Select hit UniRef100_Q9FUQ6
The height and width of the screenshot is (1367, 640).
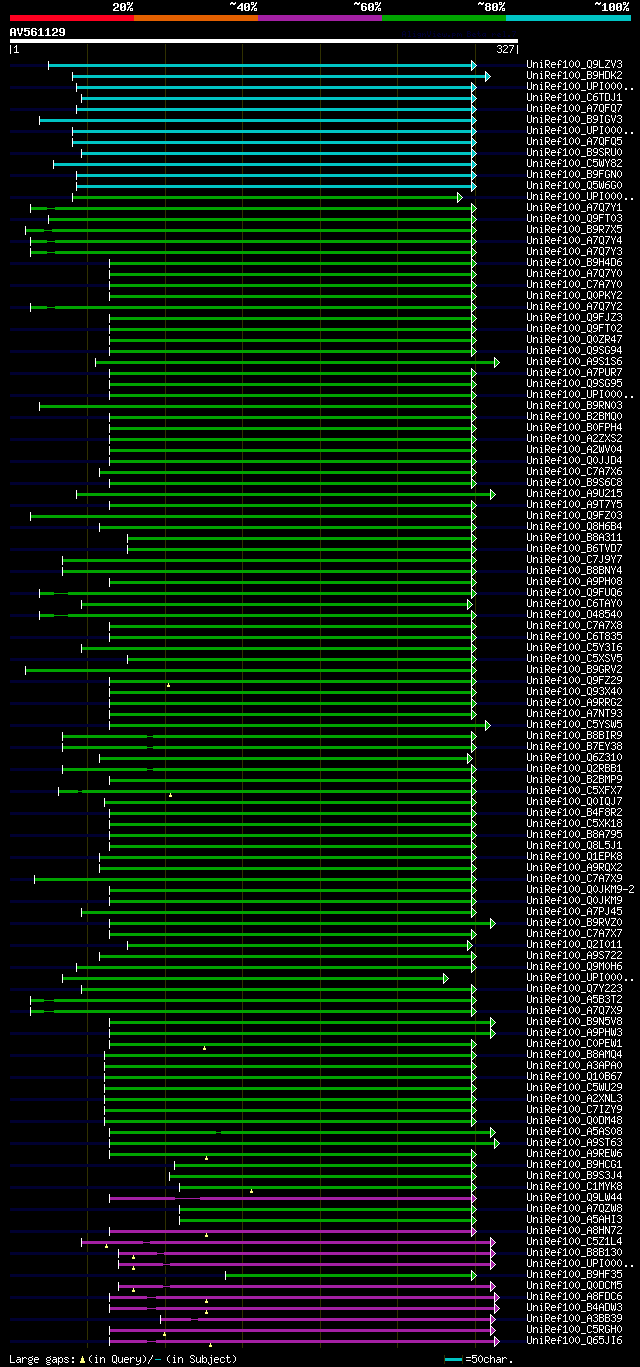click(x=574, y=593)
